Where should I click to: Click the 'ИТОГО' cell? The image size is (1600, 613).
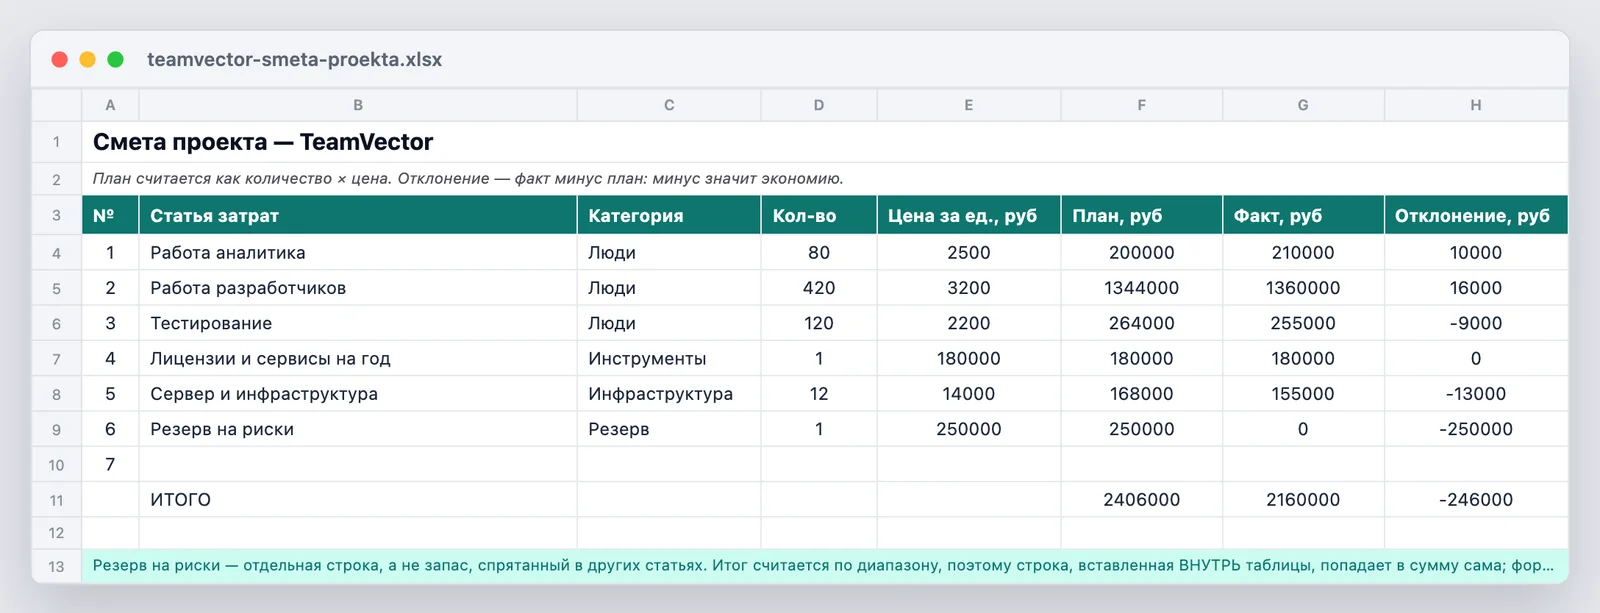358,500
